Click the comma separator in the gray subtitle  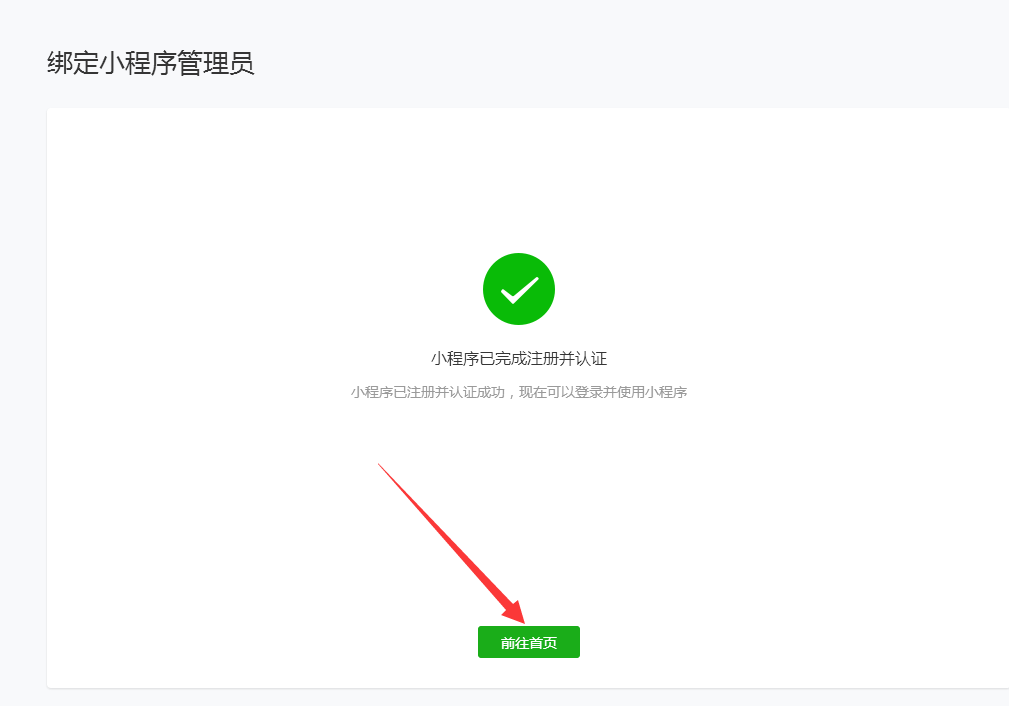pyautogui.click(x=511, y=395)
